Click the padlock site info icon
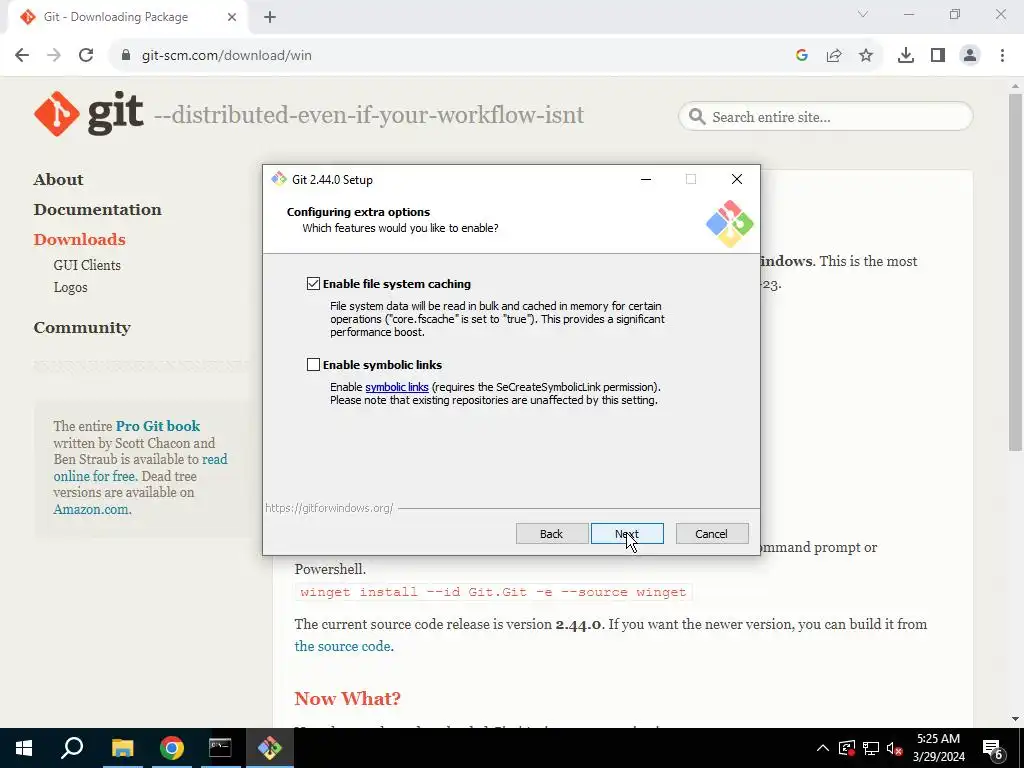1024x768 pixels. pyautogui.click(x=126, y=56)
